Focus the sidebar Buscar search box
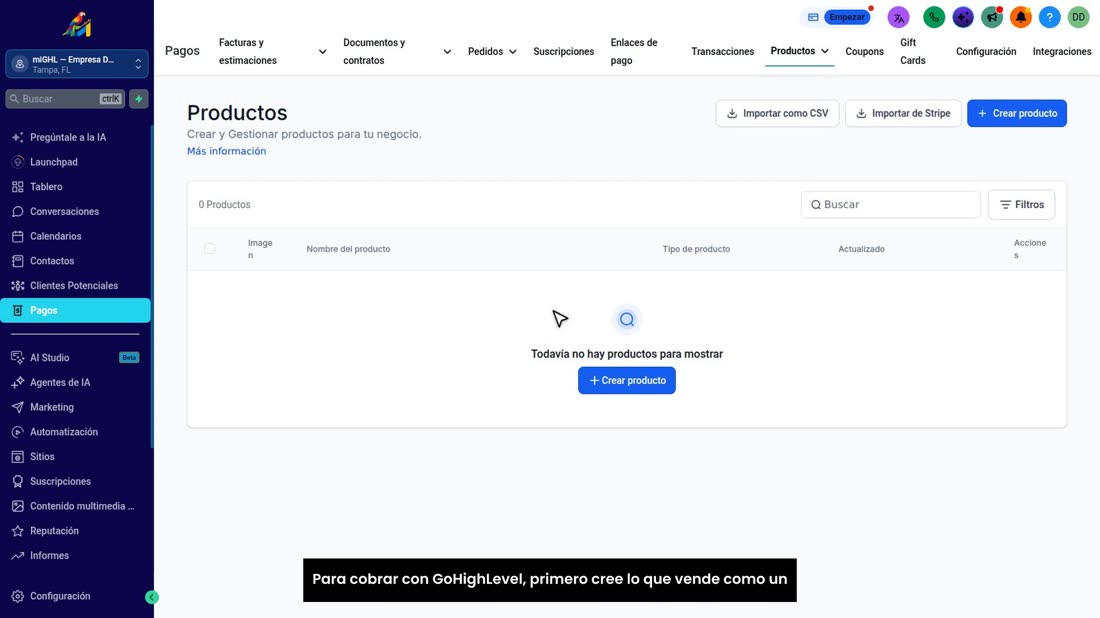This screenshot has width=1100, height=618. tap(65, 99)
